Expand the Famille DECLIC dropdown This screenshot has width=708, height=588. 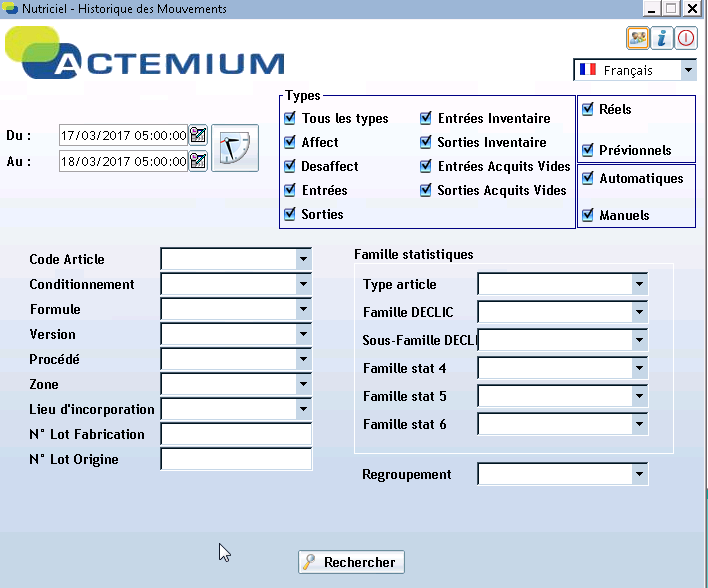point(639,312)
